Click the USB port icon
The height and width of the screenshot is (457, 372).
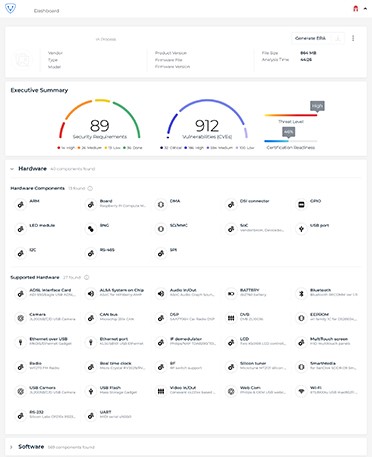coord(301,229)
